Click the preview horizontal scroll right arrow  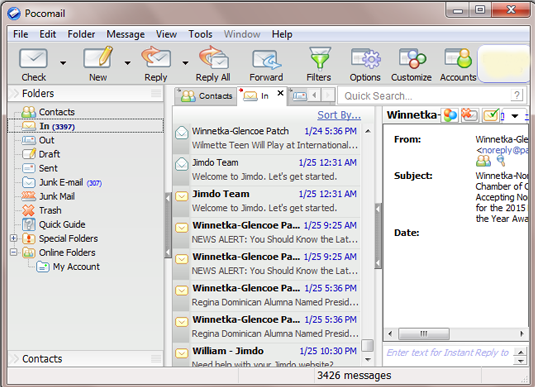click(x=522, y=334)
